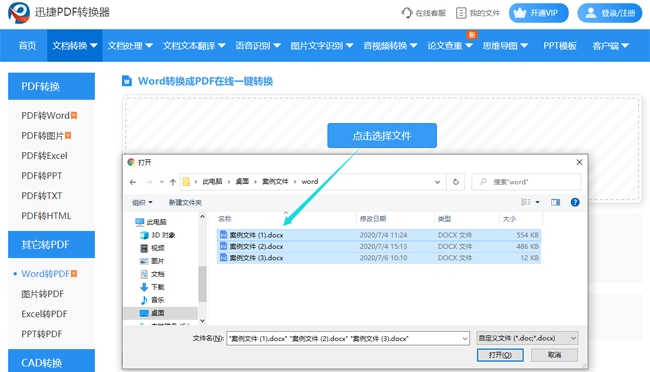Expand the address bar history chevron
650x372 pixels.
437,182
